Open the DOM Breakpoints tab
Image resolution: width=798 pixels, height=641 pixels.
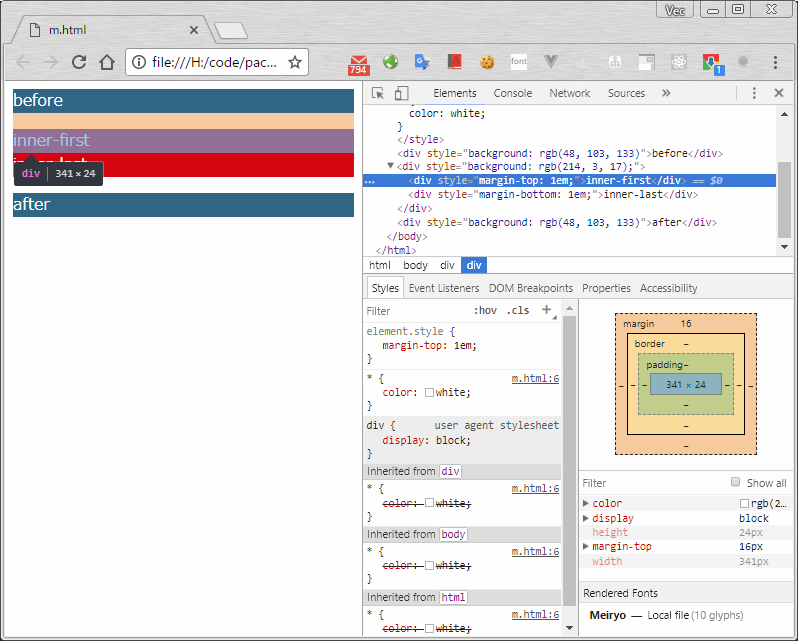(531, 288)
